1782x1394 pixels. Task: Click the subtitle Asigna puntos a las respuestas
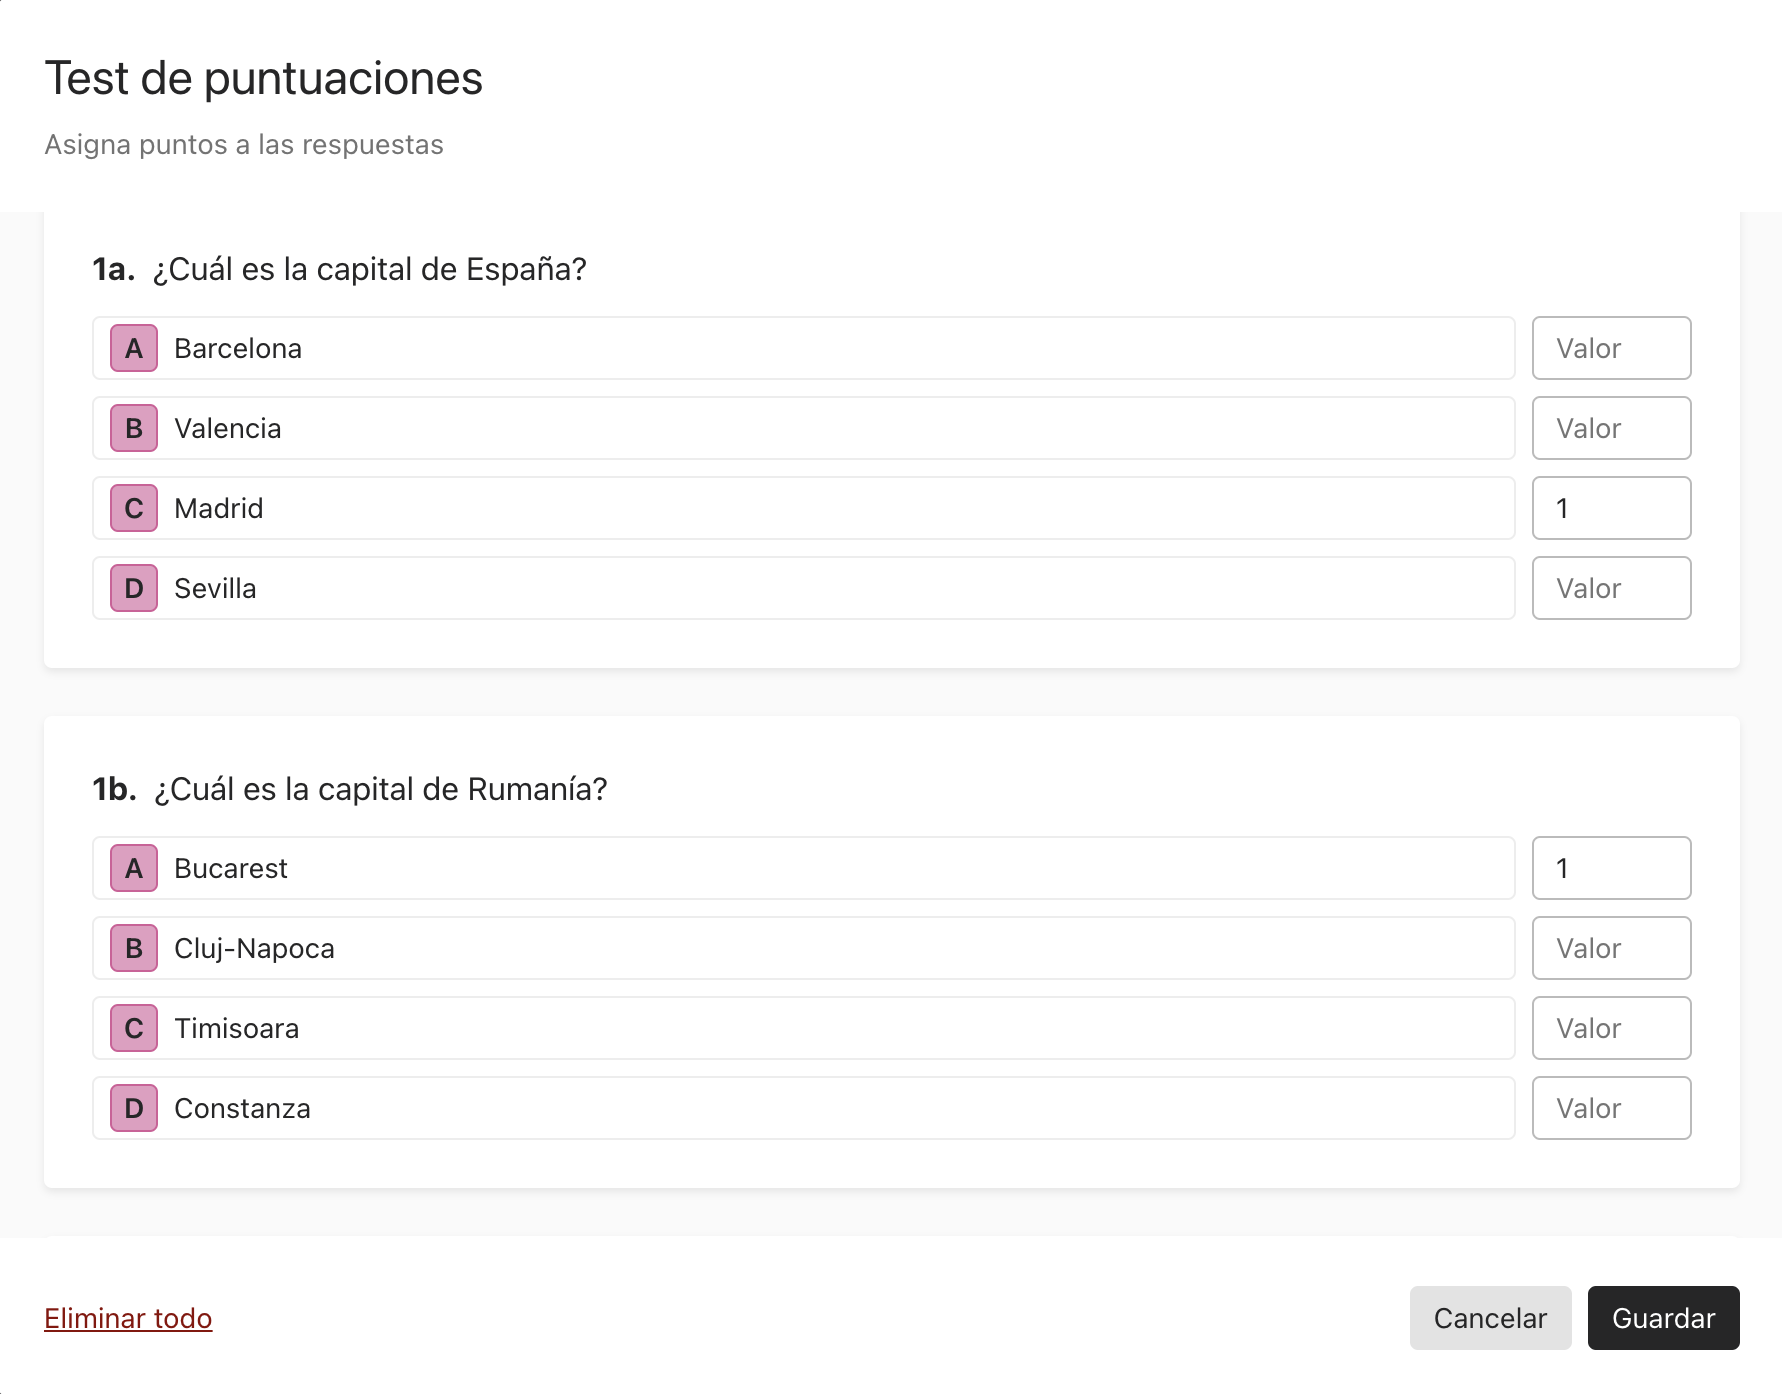pyautogui.click(x=244, y=144)
